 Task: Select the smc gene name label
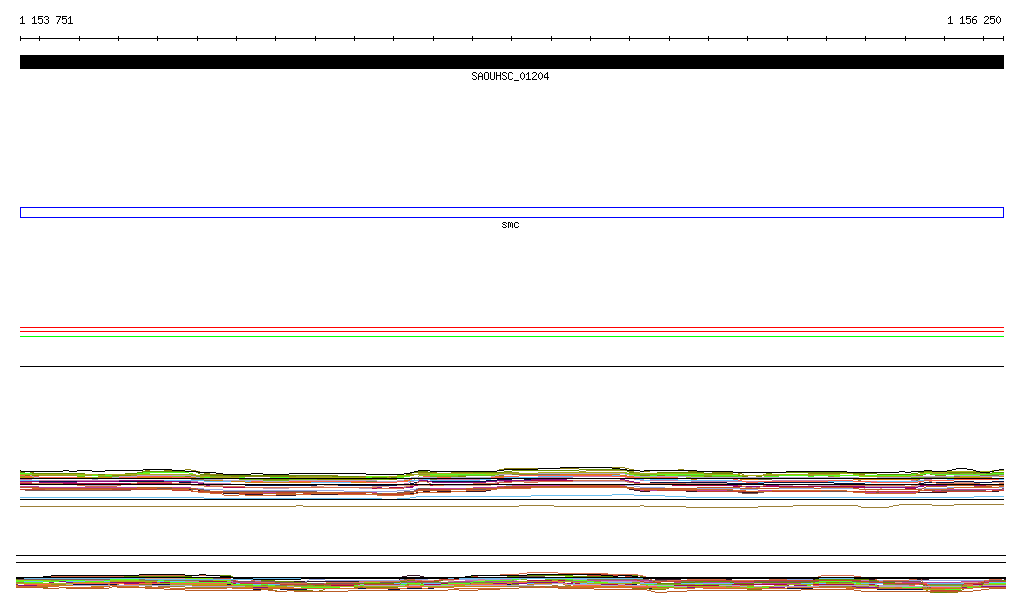tap(510, 225)
